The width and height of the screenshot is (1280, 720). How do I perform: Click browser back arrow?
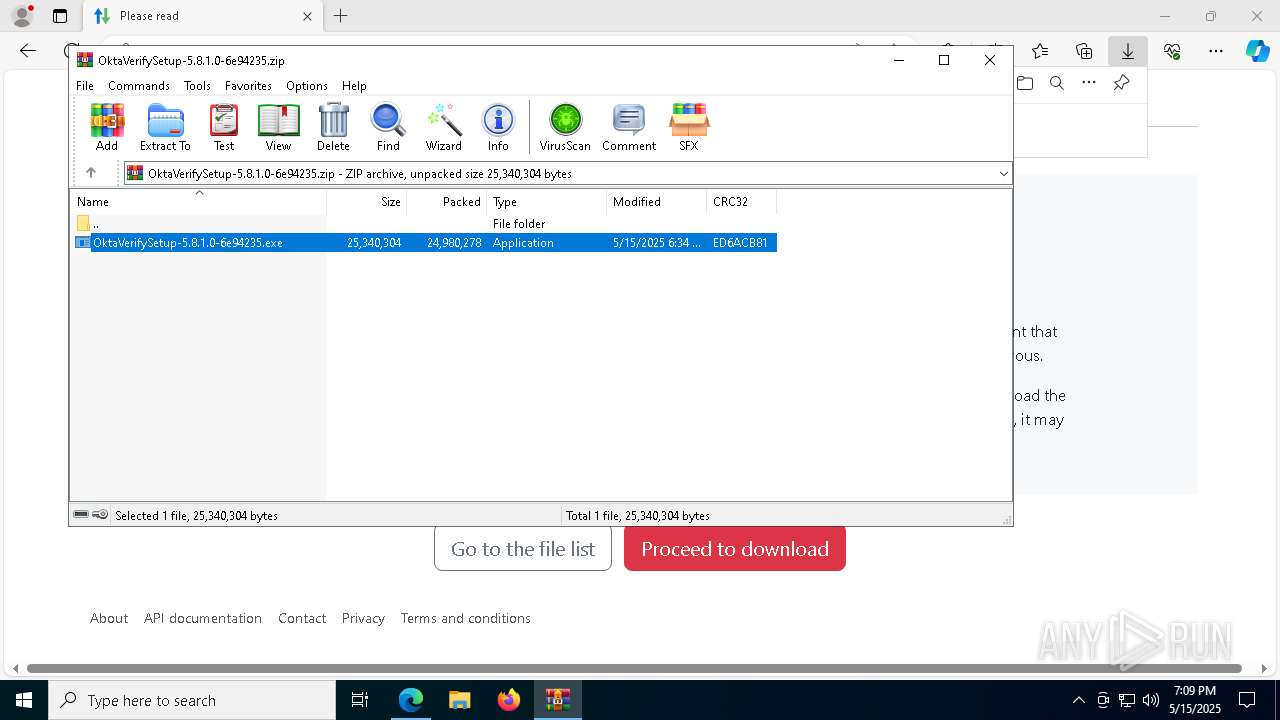point(28,51)
